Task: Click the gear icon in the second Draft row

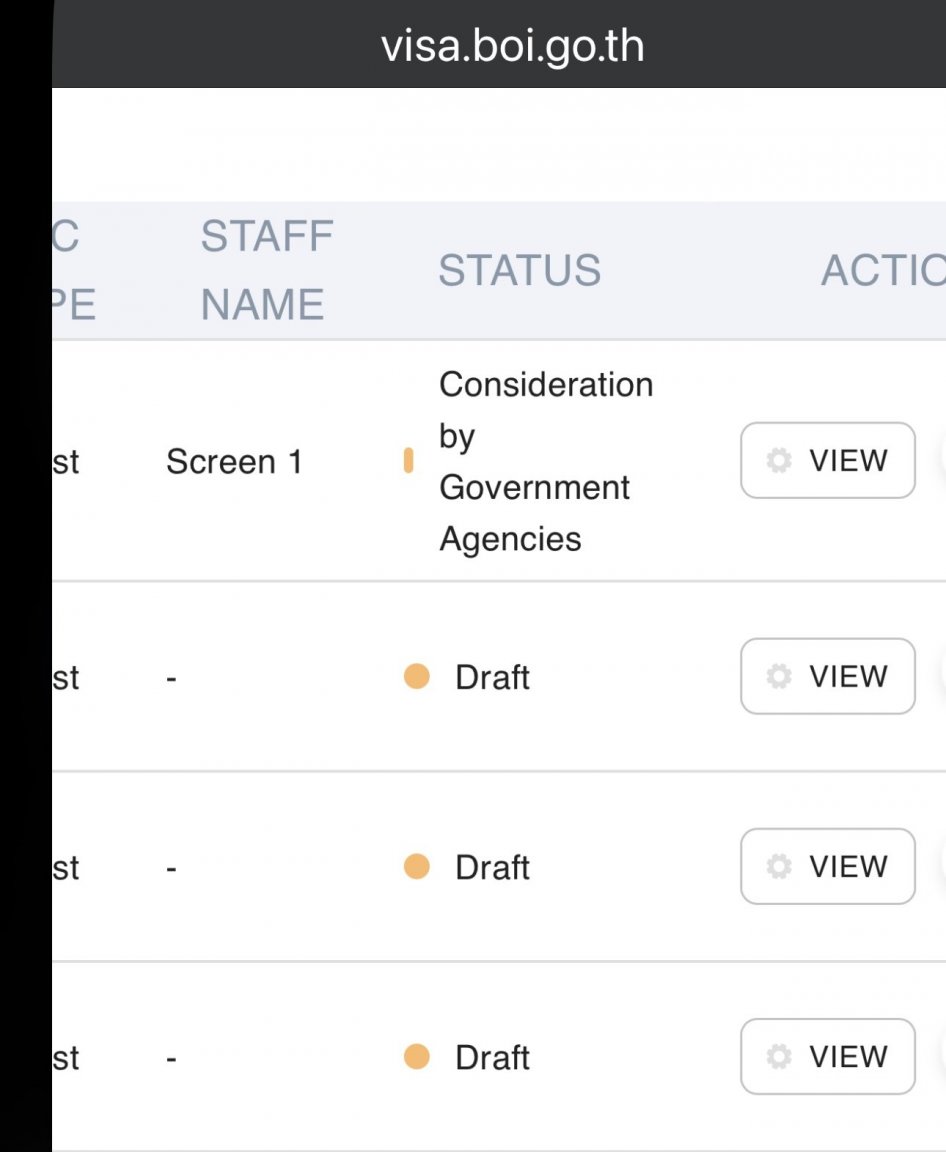Action: (x=778, y=867)
